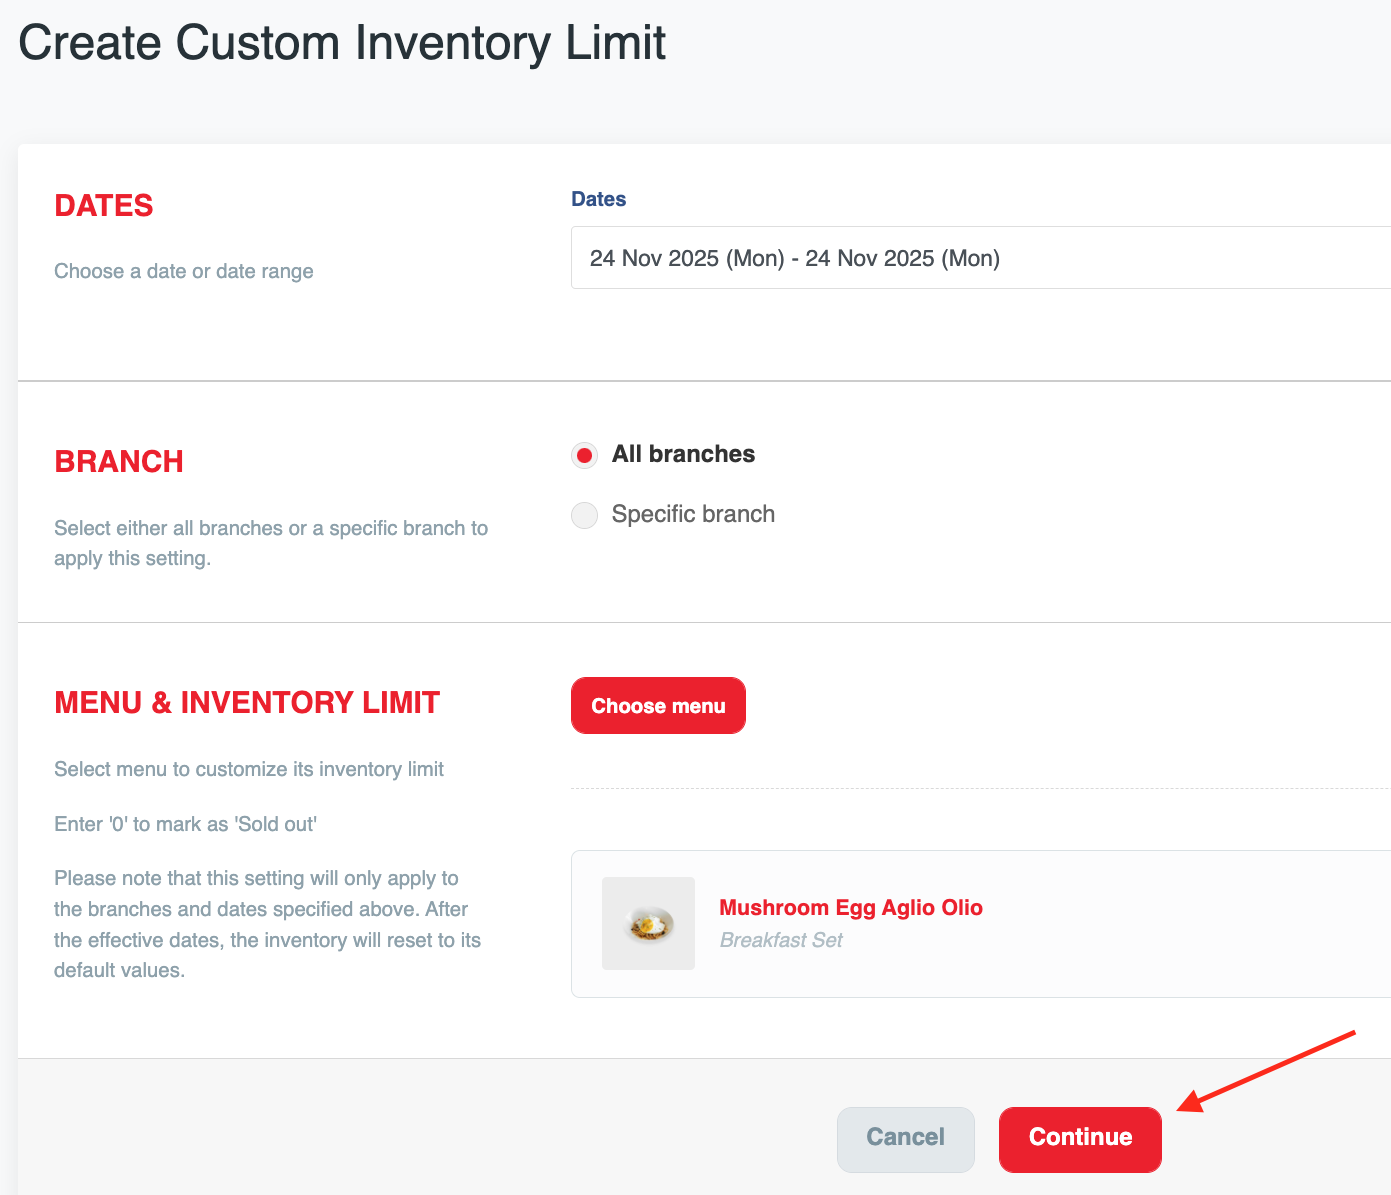Click the red arrow pointing at Continue
This screenshot has height=1195, width=1391.
tap(1268, 1070)
